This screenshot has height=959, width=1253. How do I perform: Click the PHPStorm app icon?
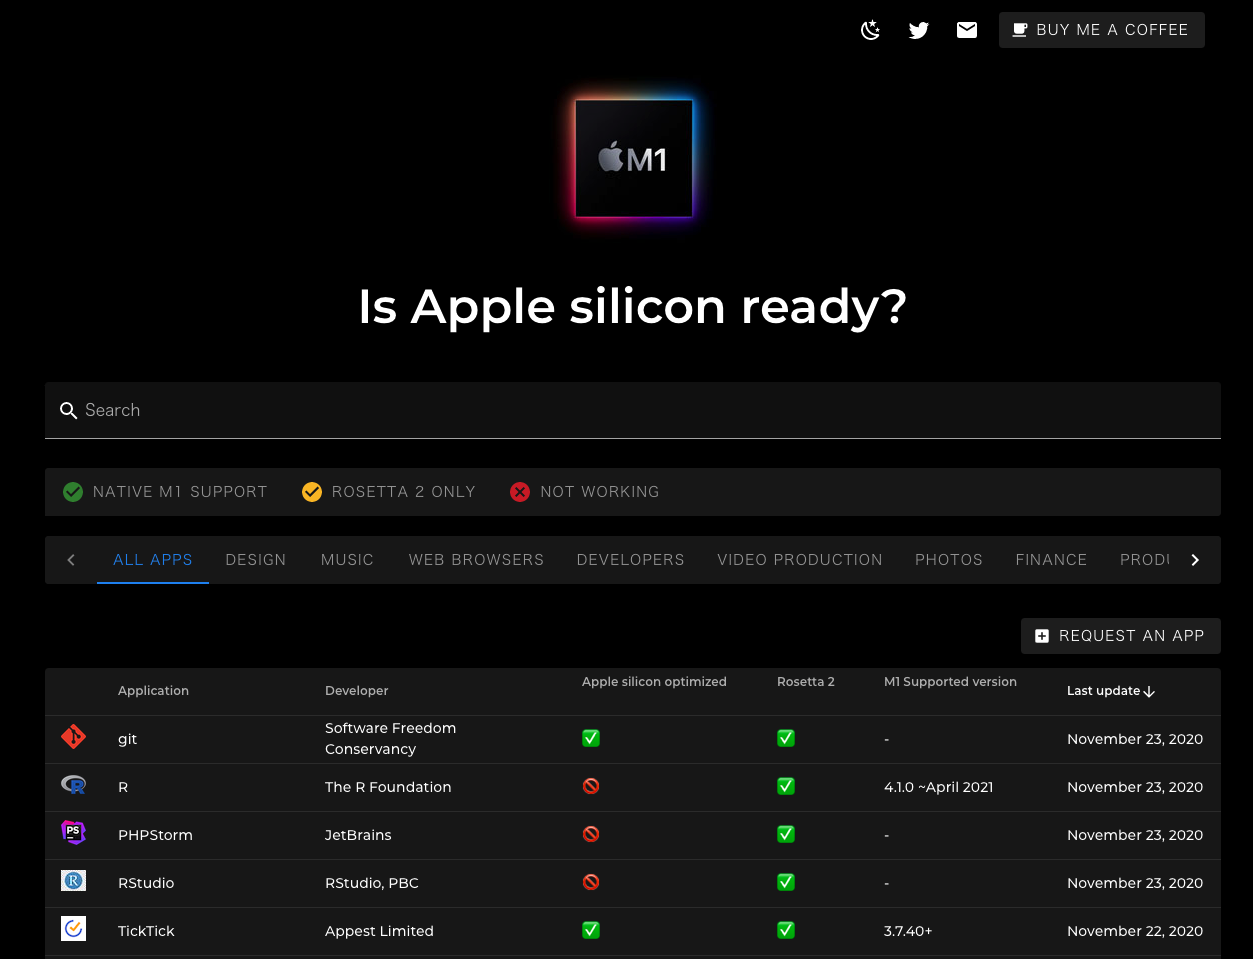tap(73, 833)
